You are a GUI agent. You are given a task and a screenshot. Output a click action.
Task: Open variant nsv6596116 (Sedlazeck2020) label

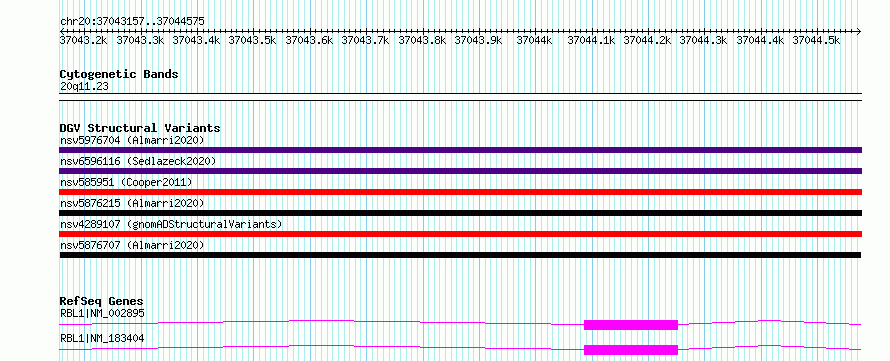(x=138, y=161)
